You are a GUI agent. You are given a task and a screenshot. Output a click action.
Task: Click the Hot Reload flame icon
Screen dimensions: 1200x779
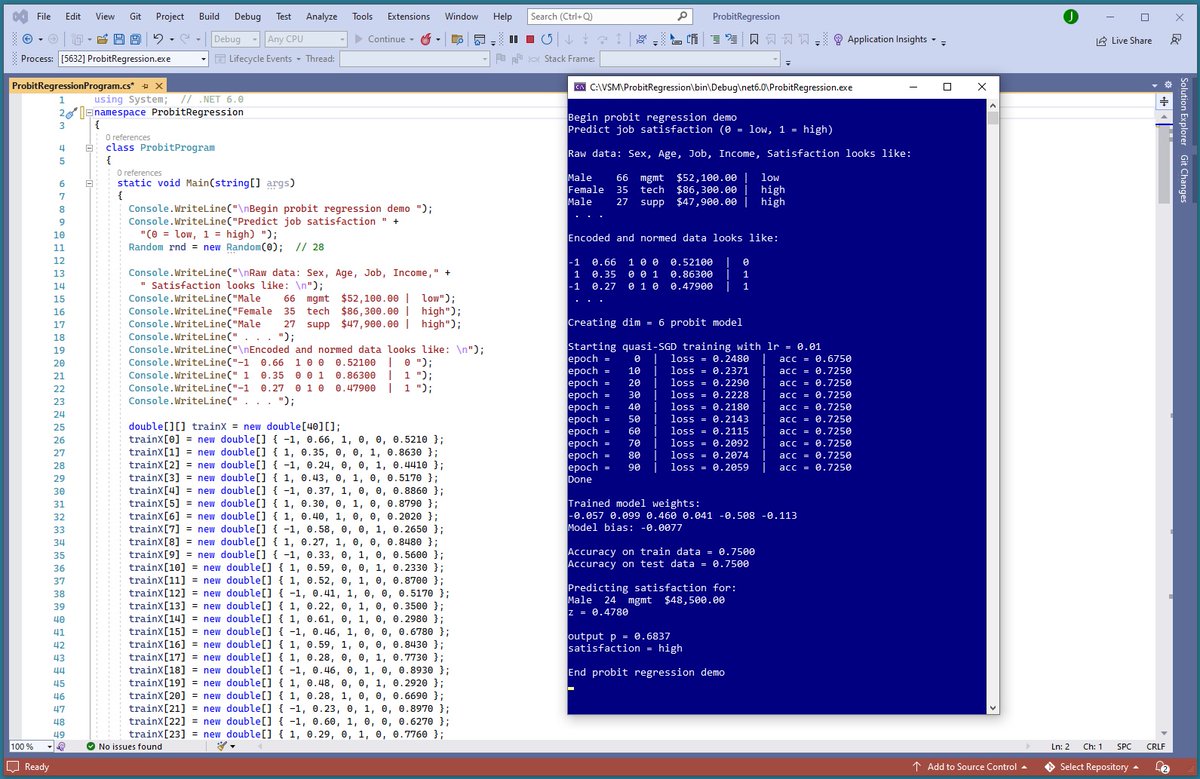(426, 39)
